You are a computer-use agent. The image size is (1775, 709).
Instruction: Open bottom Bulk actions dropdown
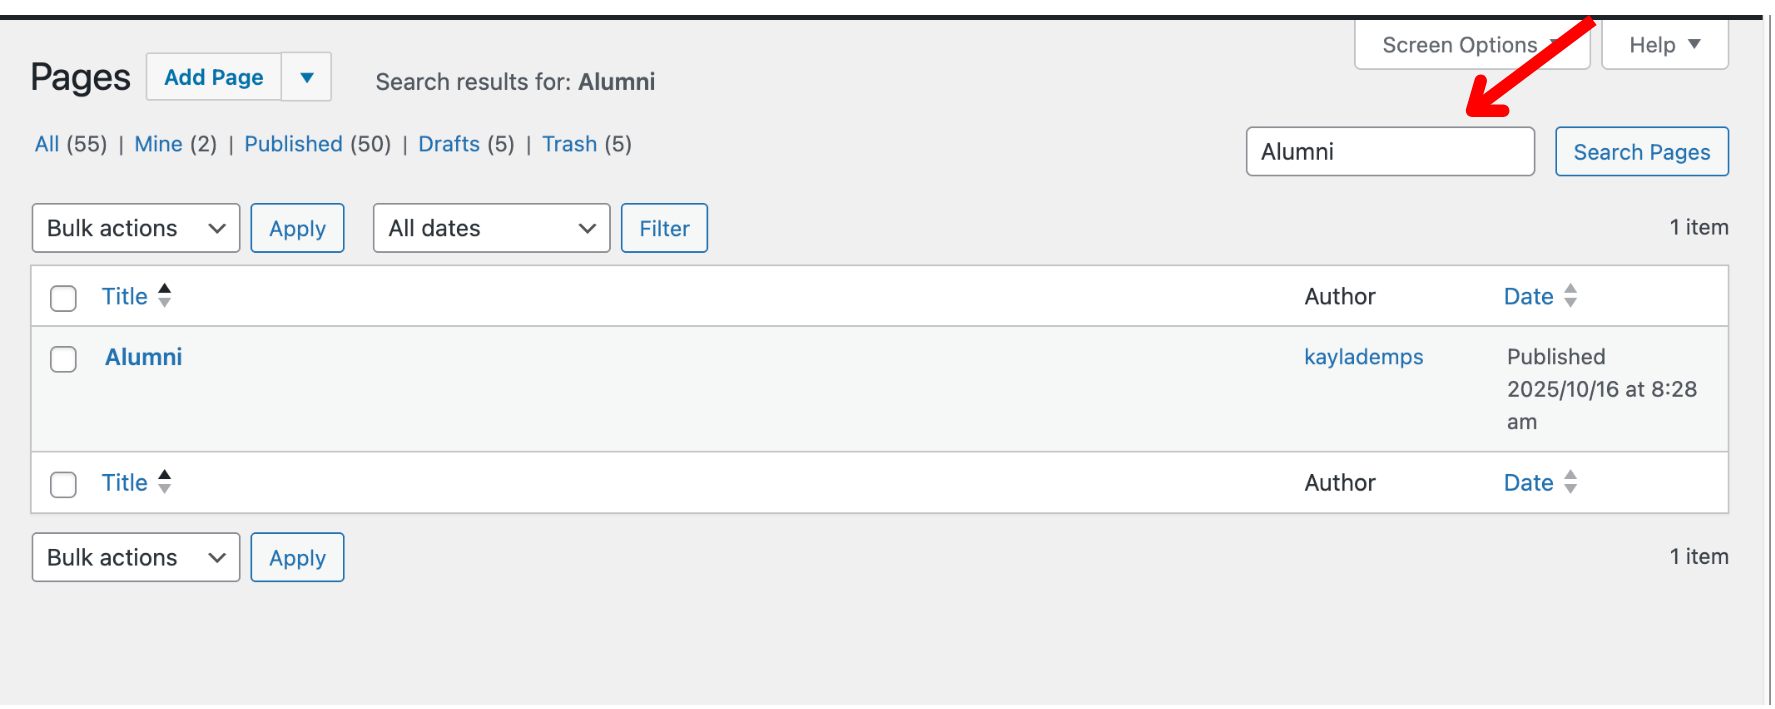coord(136,557)
